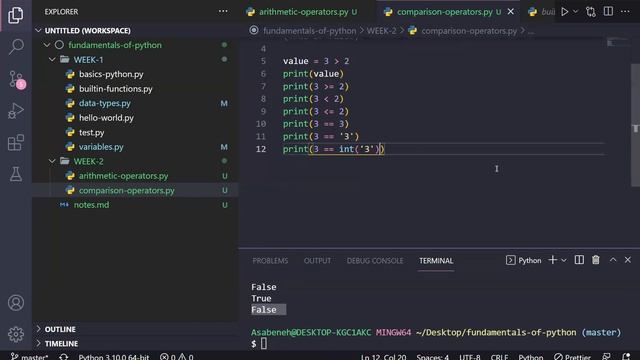Click WEEK-2 breadcrumb segment
The image size is (640, 360).
tap(381, 31)
